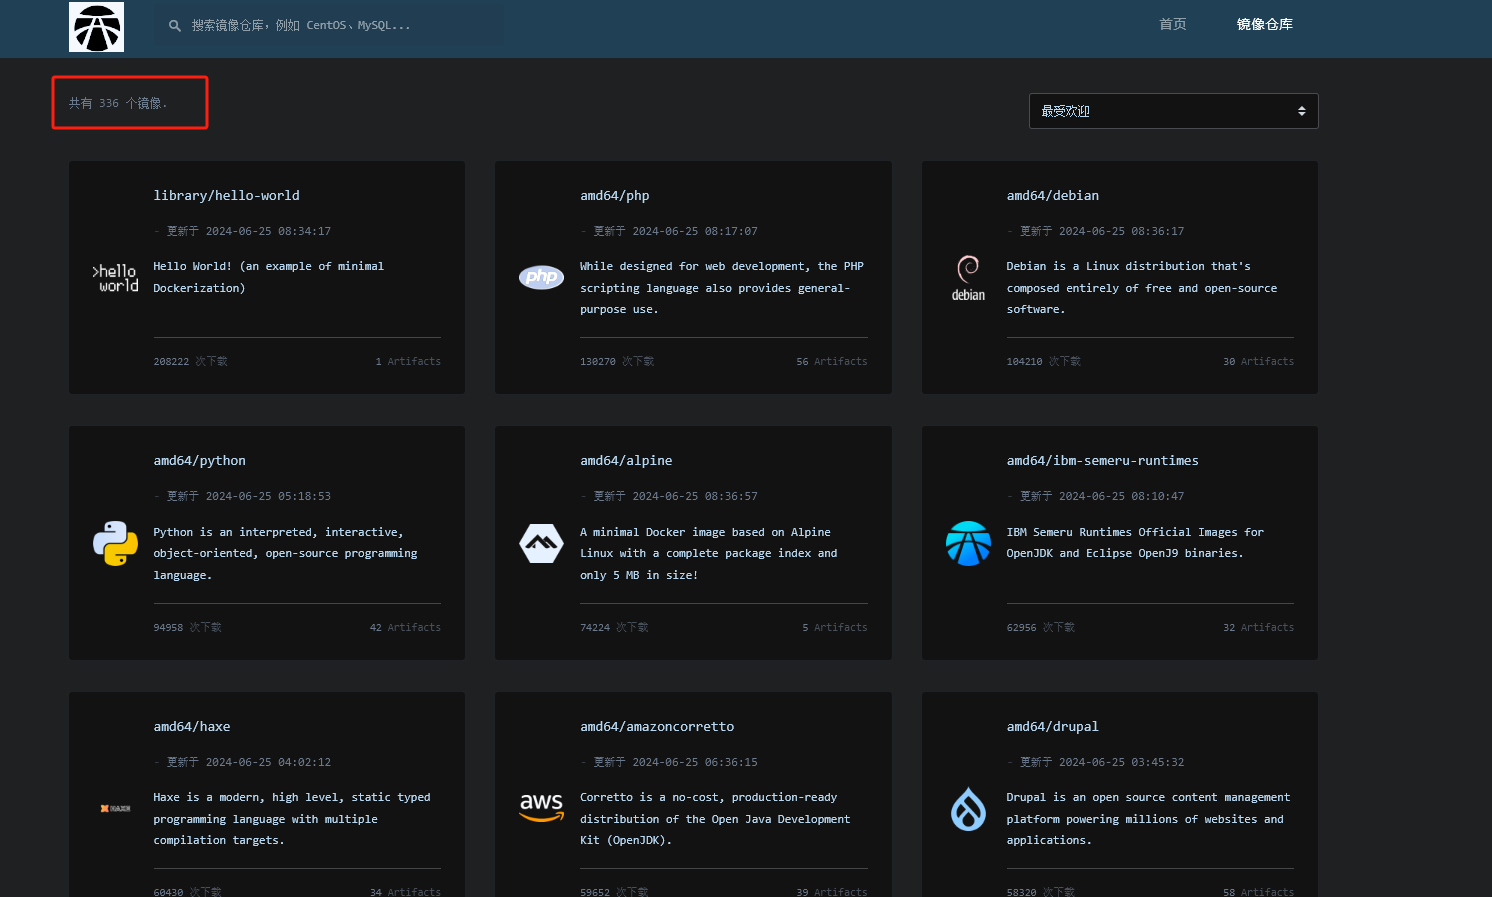
Task: Click the ibm-semeru-runtimes logo icon
Action: tap(968, 543)
